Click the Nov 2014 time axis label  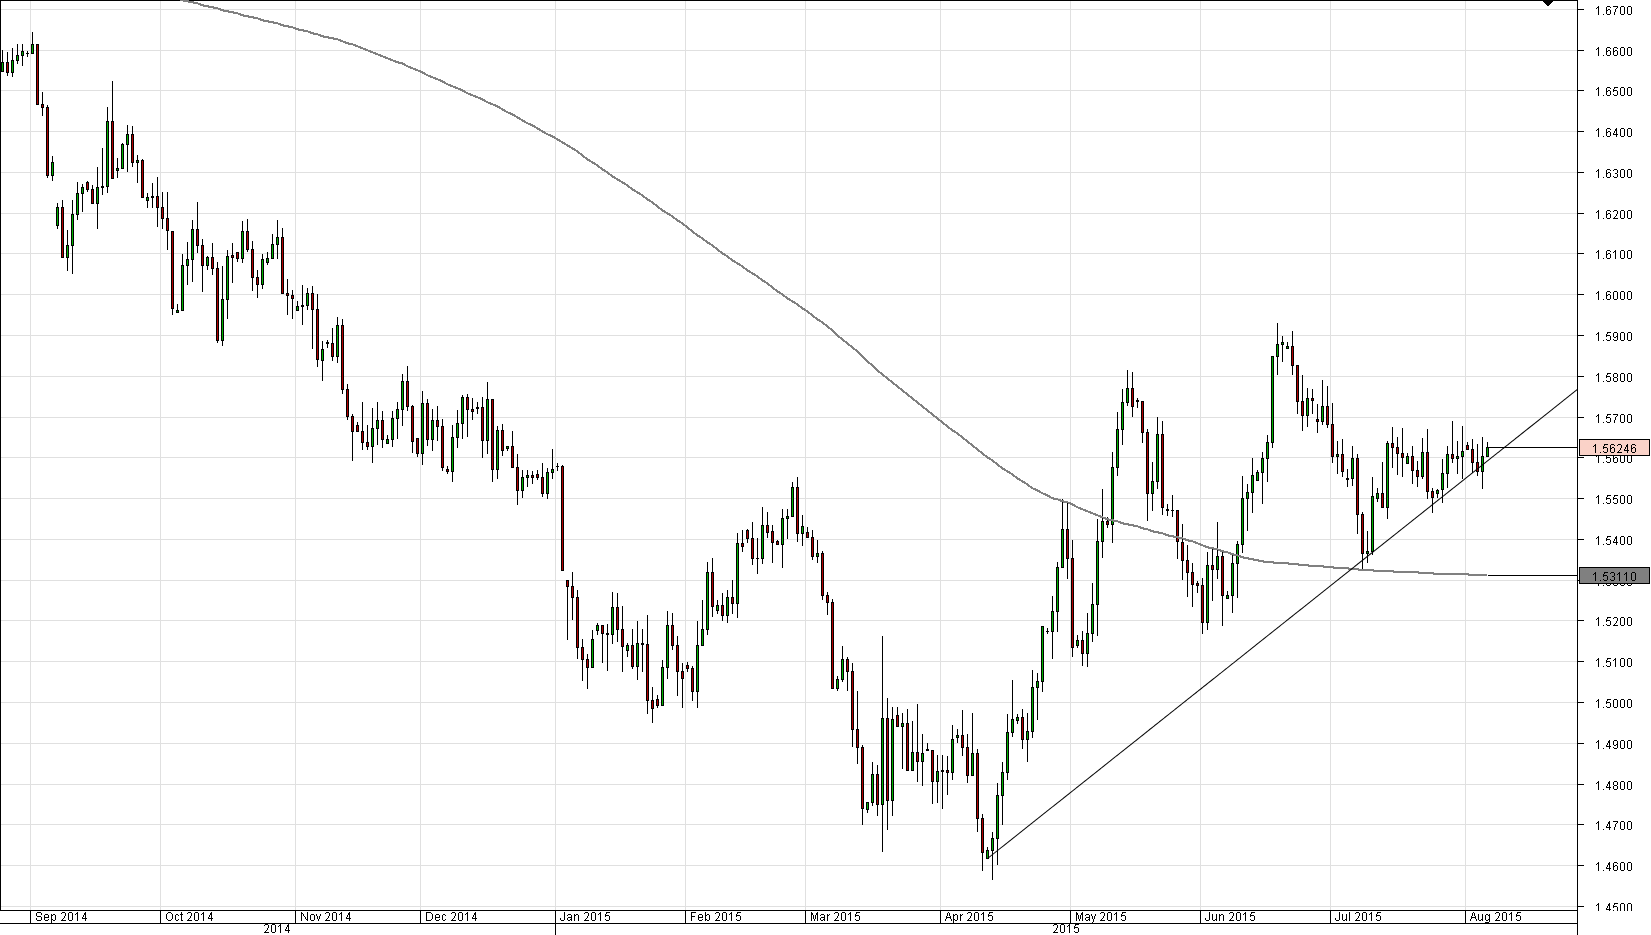(326, 916)
